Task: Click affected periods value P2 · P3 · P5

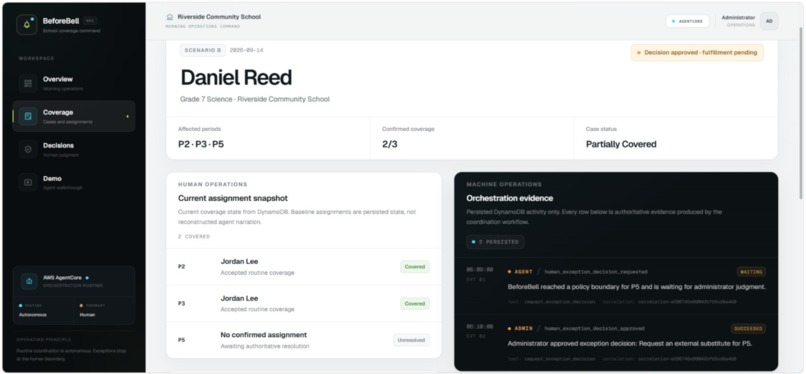Action: pyautogui.click(x=201, y=144)
